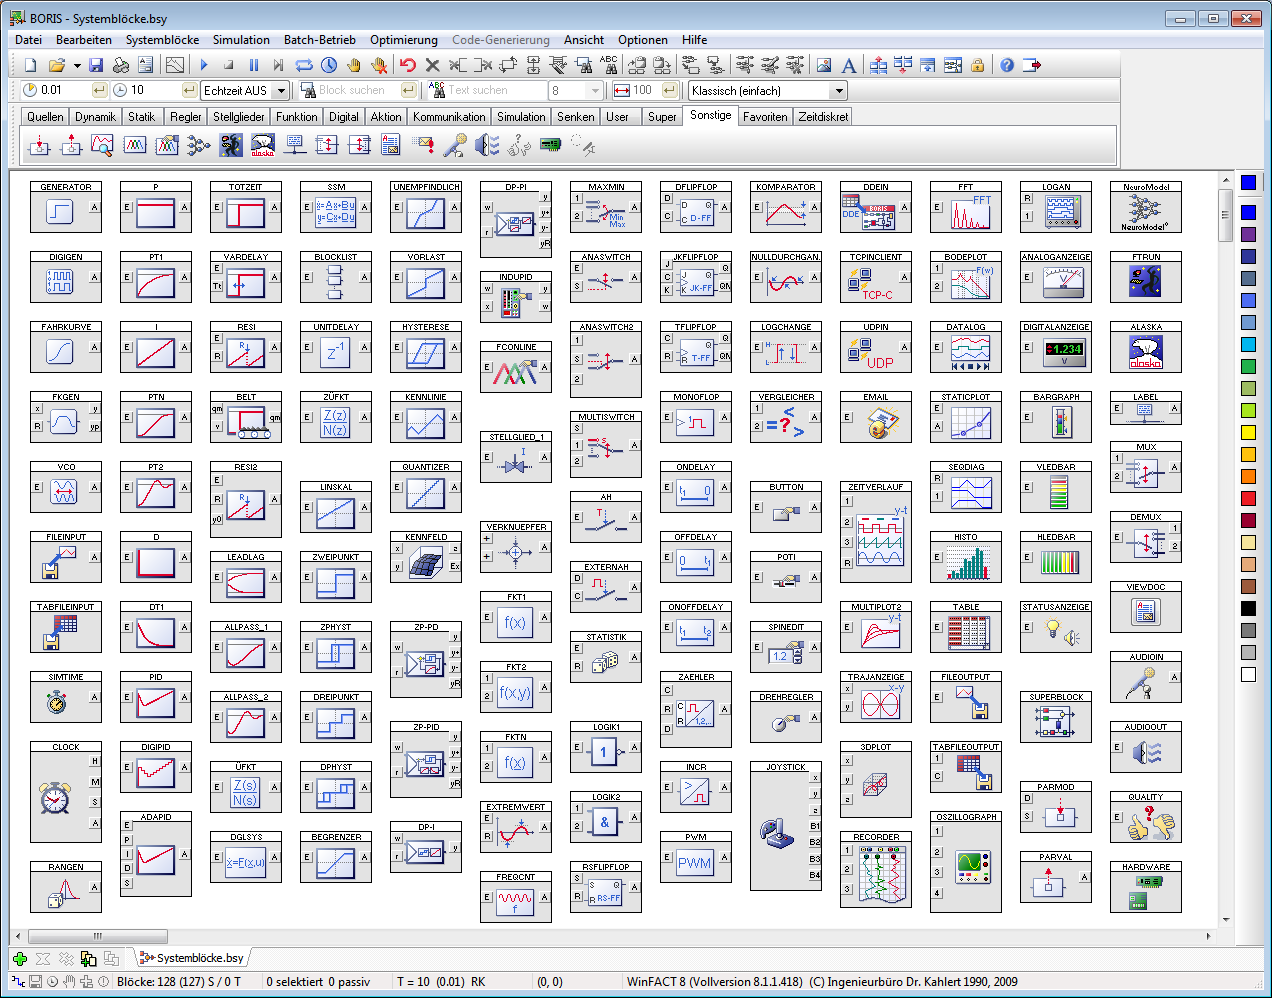Click the blue clock simulation parameters icon
This screenshot has width=1272, height=998.
click(x=329, y=65)
